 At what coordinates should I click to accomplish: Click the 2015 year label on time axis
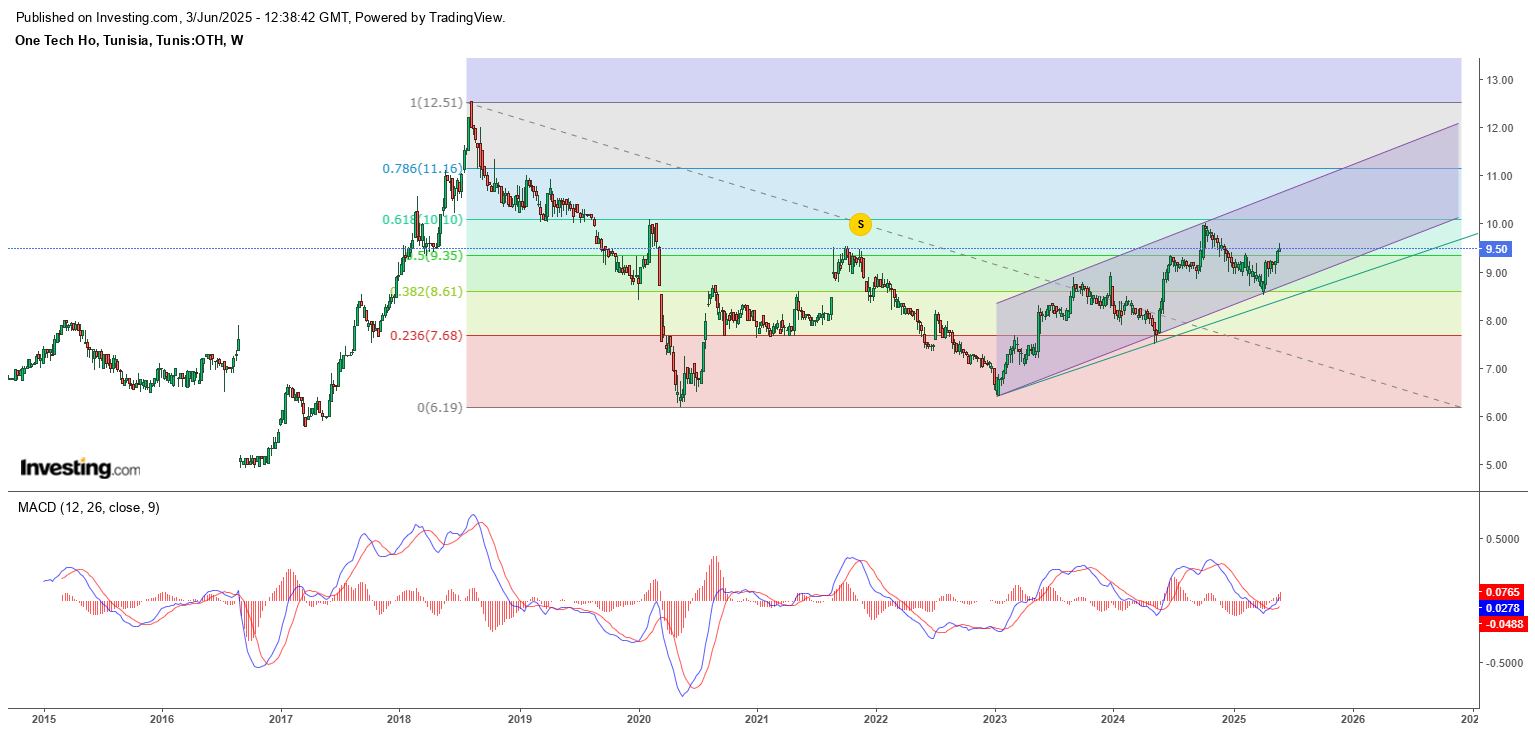(44, 719)
